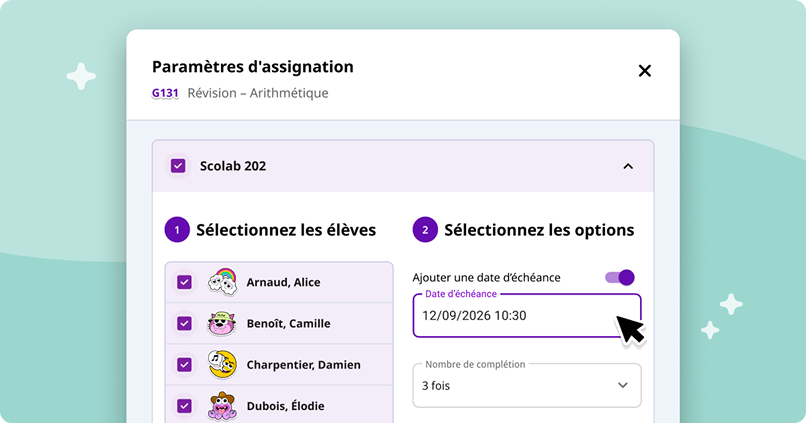Viewport: 806px width, 424px height.
Task: Click Benoît Camille's pink cat avatar
Action: pos(222,323)
